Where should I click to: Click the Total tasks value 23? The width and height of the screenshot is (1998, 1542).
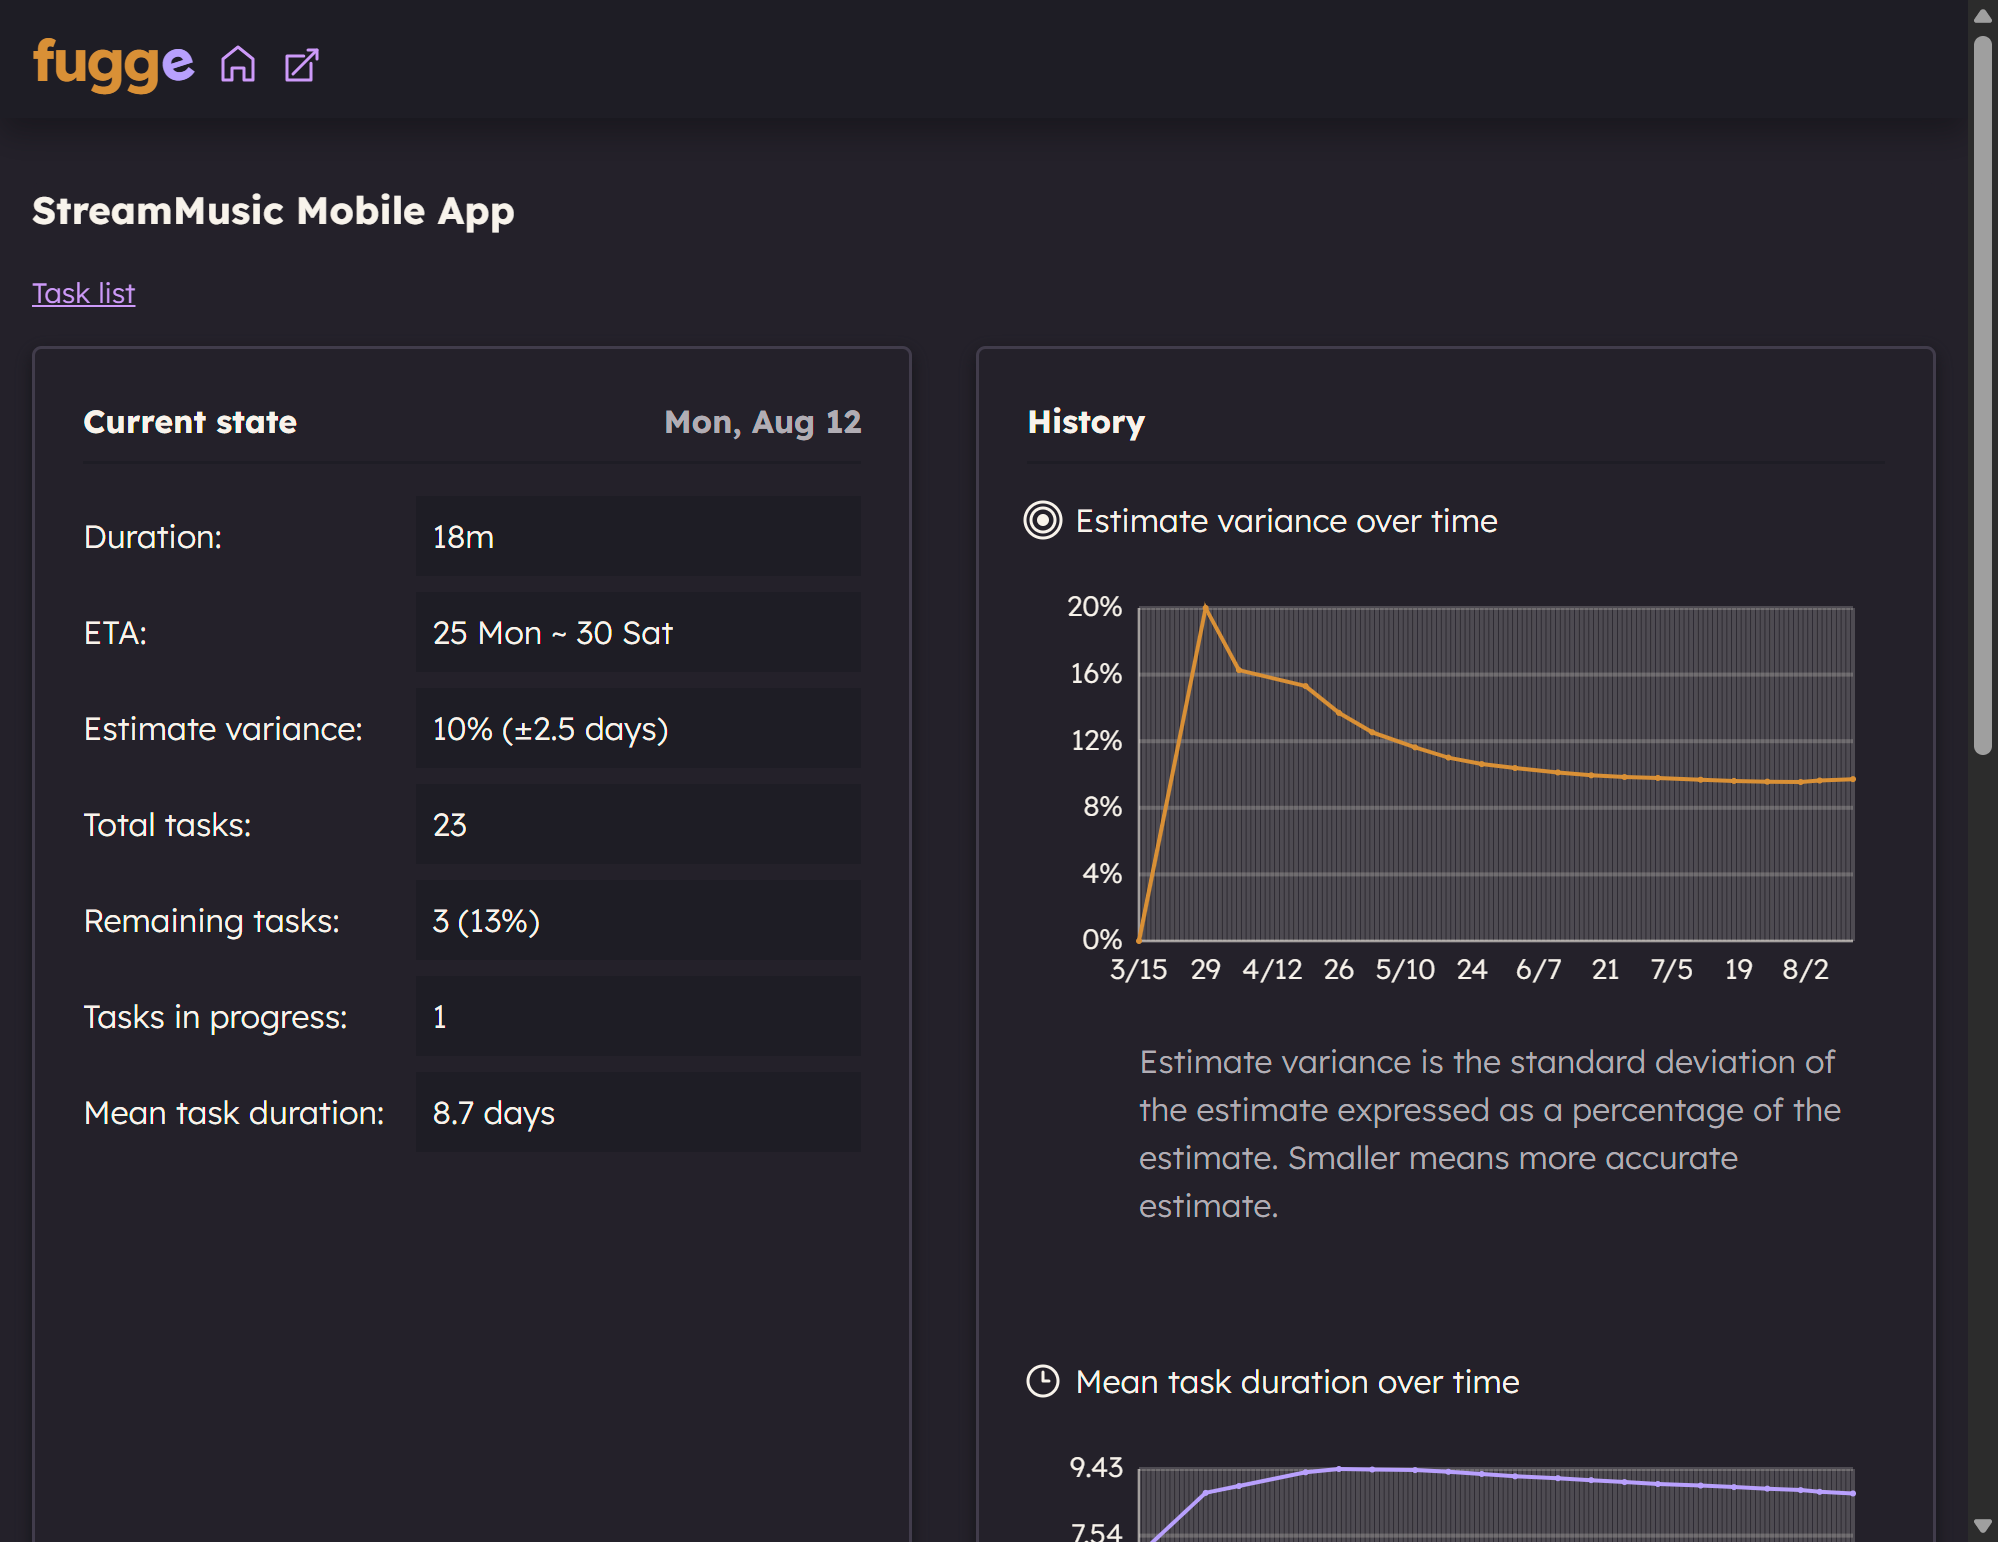click(x=637, y=824)
